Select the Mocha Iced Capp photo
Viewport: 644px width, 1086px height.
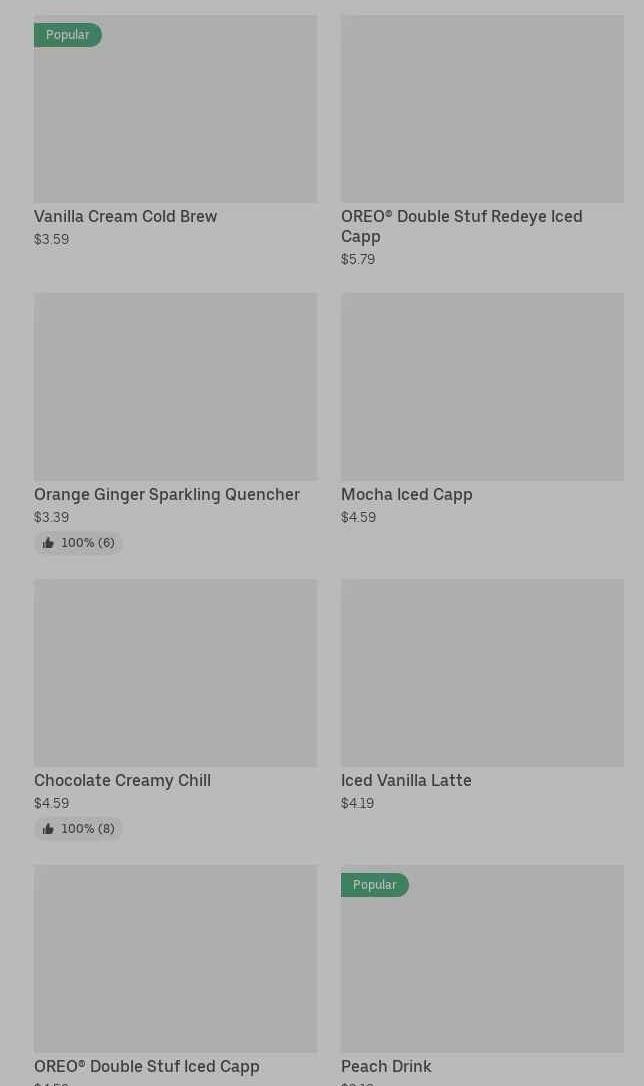pyautogui.click(x=482, y=386)
